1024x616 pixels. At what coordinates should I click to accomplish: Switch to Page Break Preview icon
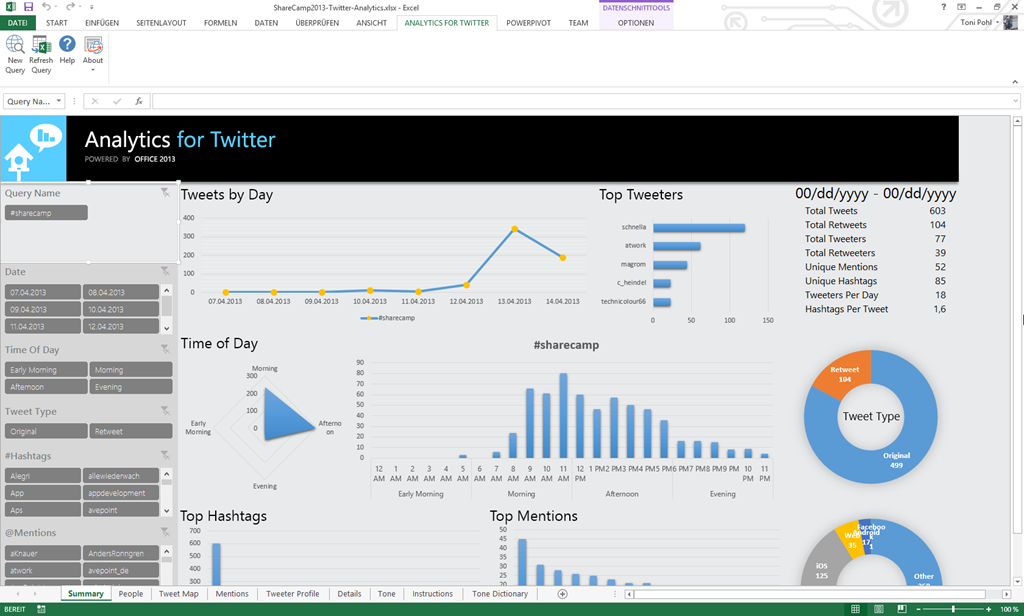[x=902, y=609]
